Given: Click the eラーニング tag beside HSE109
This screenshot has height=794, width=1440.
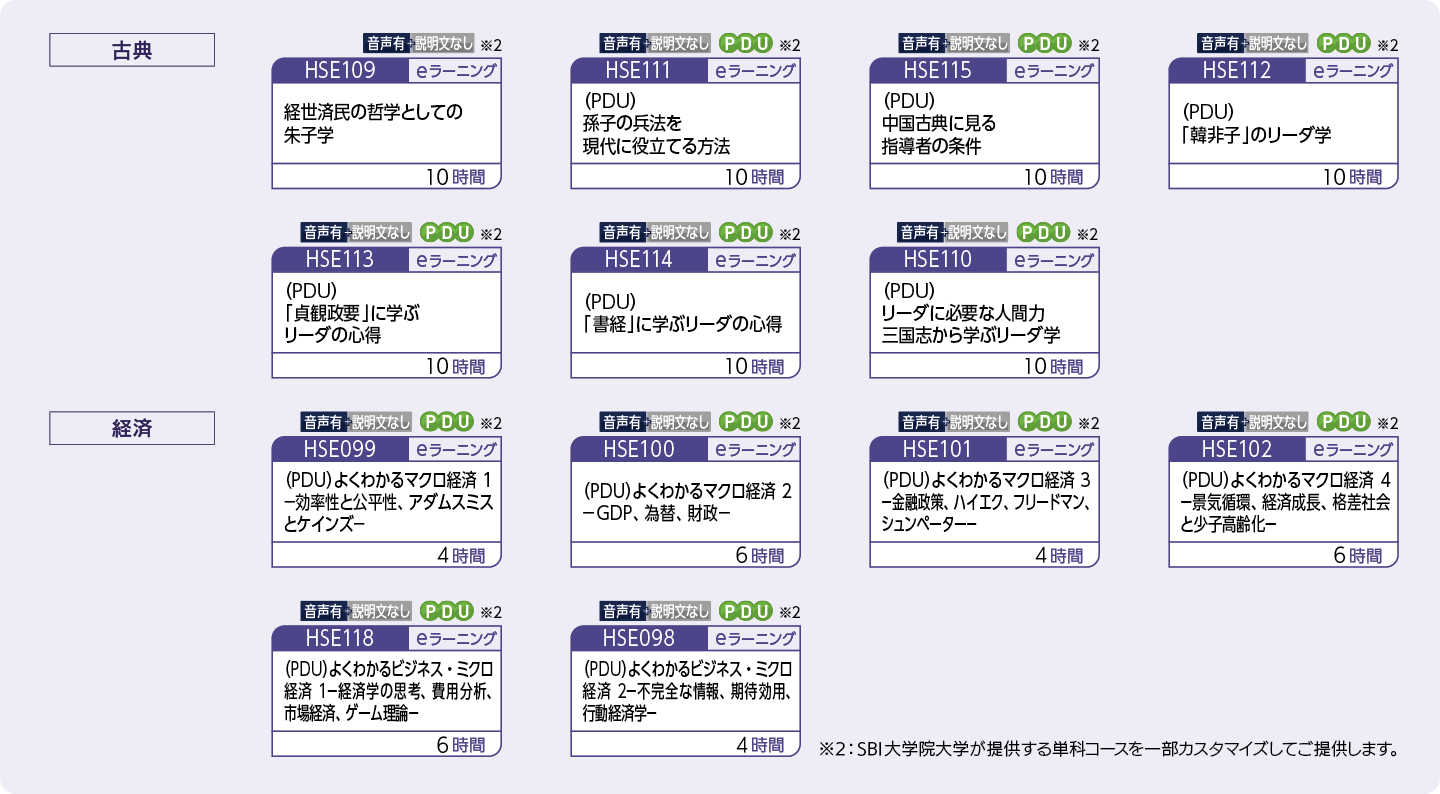Looking at the screenshot, I should [456, 71].
